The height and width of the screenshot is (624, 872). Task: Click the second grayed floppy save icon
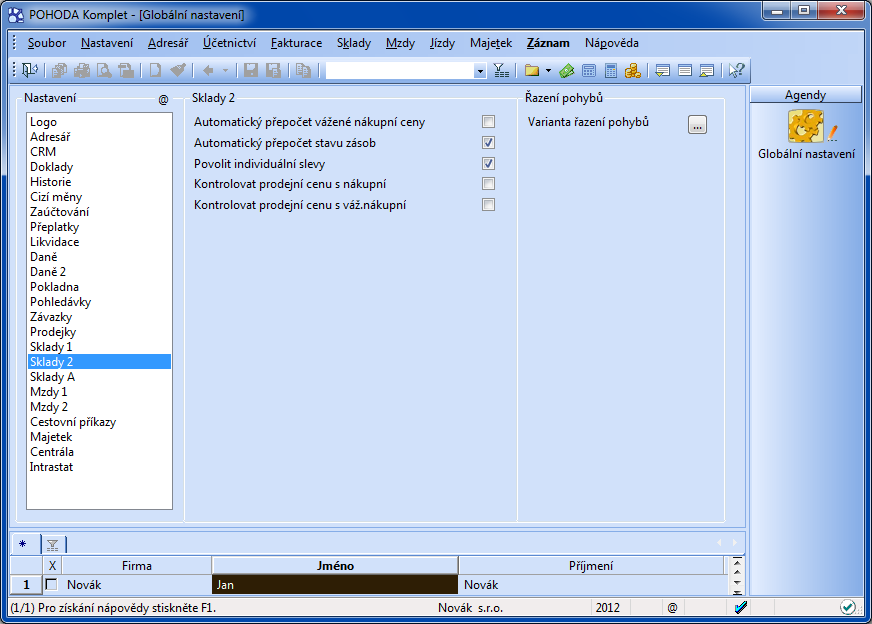pyautogui.click(x=273, y=70)
